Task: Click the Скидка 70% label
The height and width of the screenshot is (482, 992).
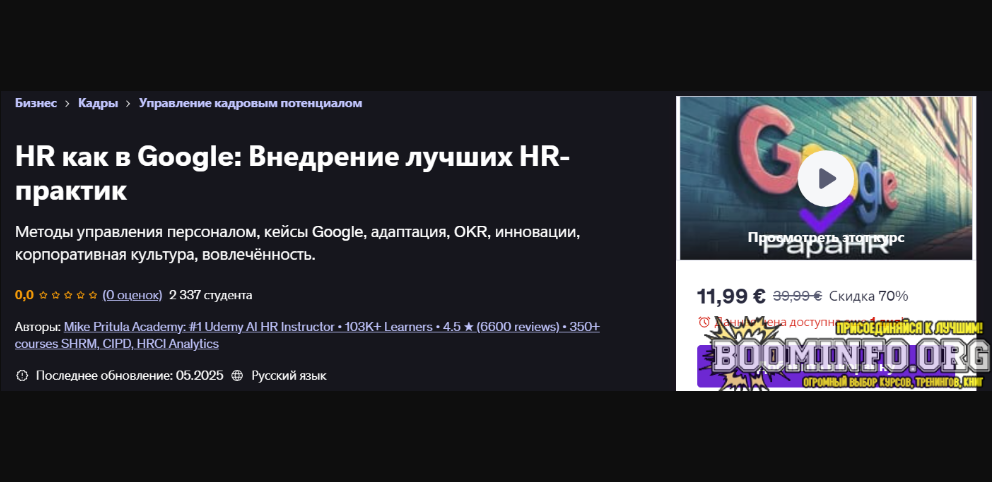Action: pos(869,296)
